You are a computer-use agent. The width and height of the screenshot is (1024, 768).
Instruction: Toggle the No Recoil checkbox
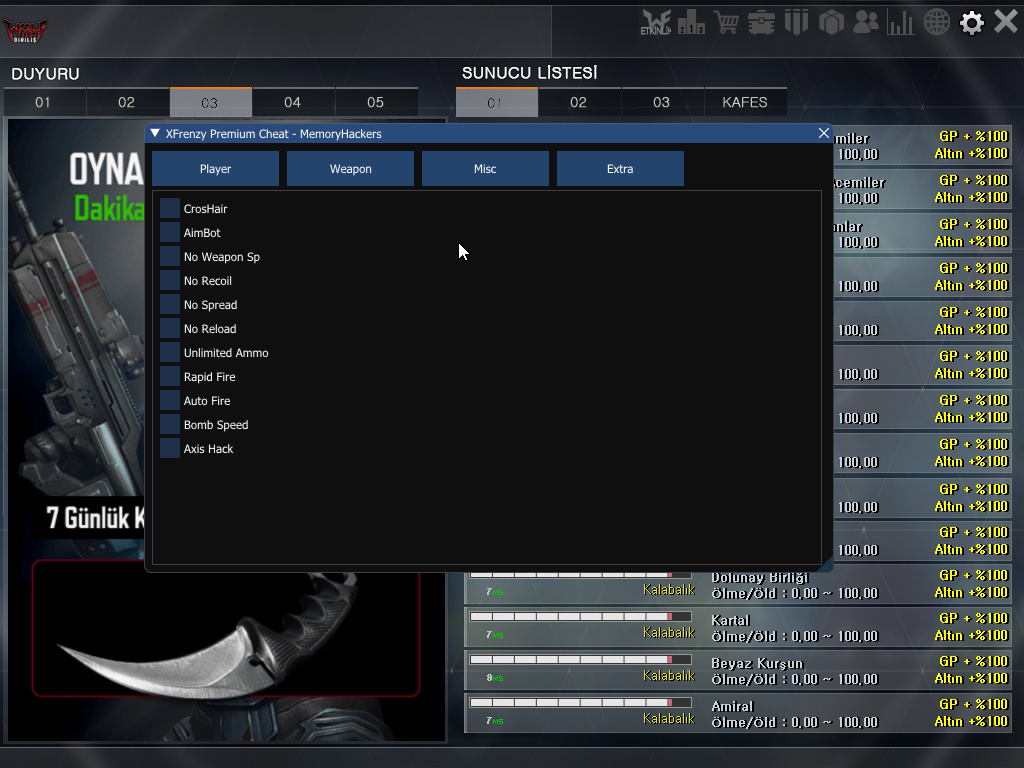click(170, 281)
